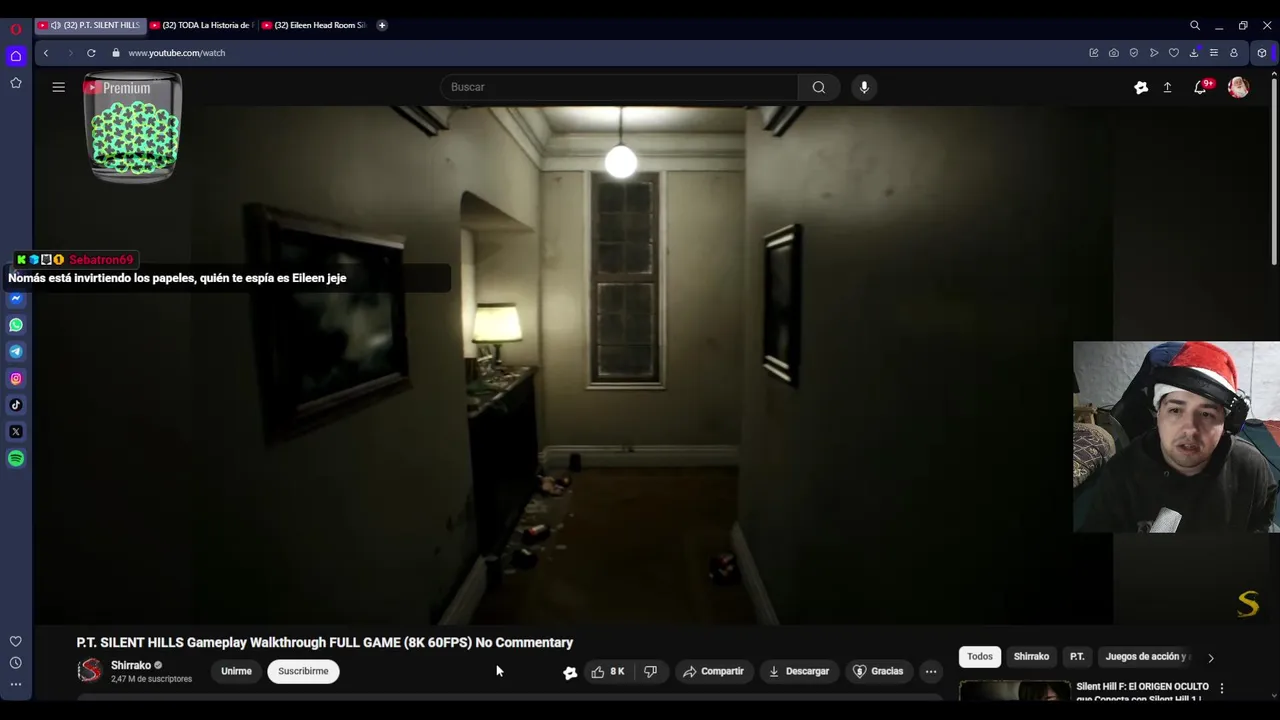The width and height of the screenshot is (1280, 720).
Task: Open Messenger in the Opera sidebar
Action: click(16, 298)
